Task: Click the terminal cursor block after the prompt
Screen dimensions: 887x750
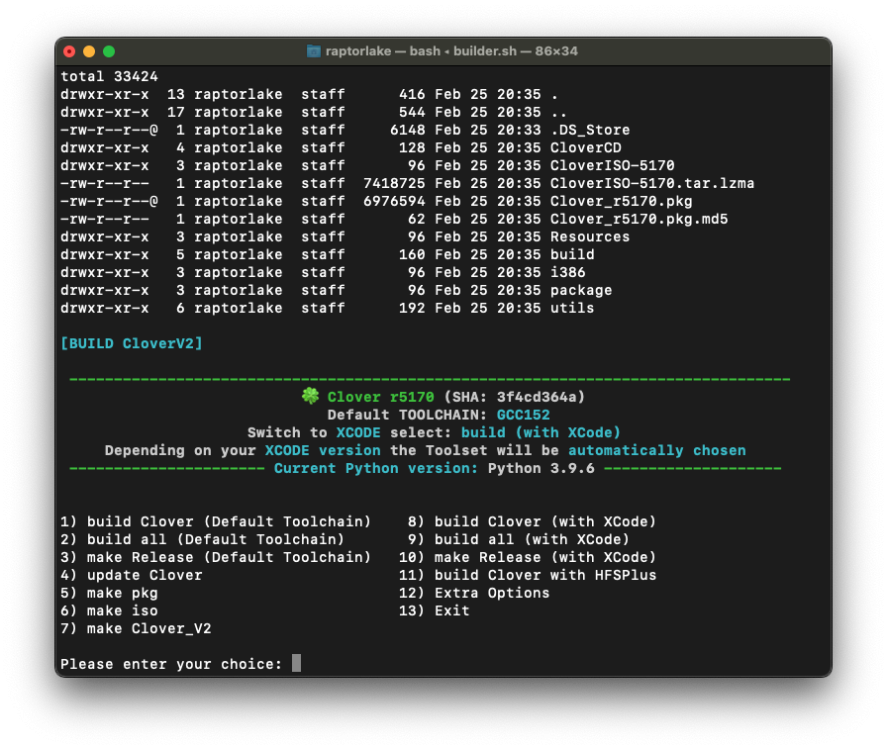Action: (296, 663)
